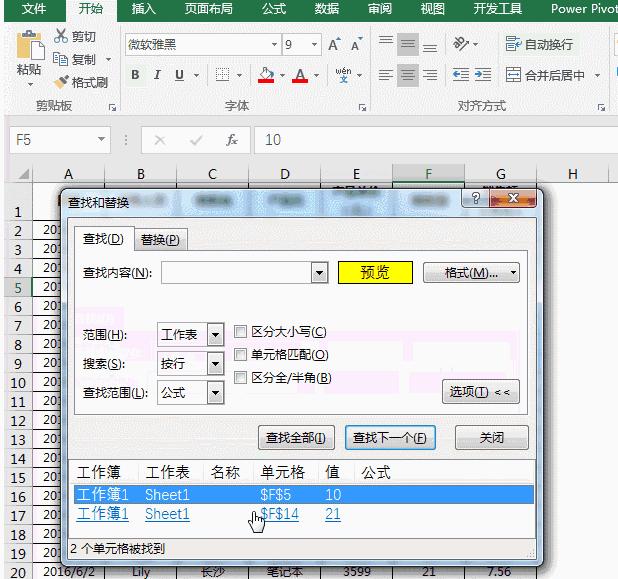The width and height of the screenshot is (618, 579).
Task: Center text horizontally
Action: click(408, 74)
